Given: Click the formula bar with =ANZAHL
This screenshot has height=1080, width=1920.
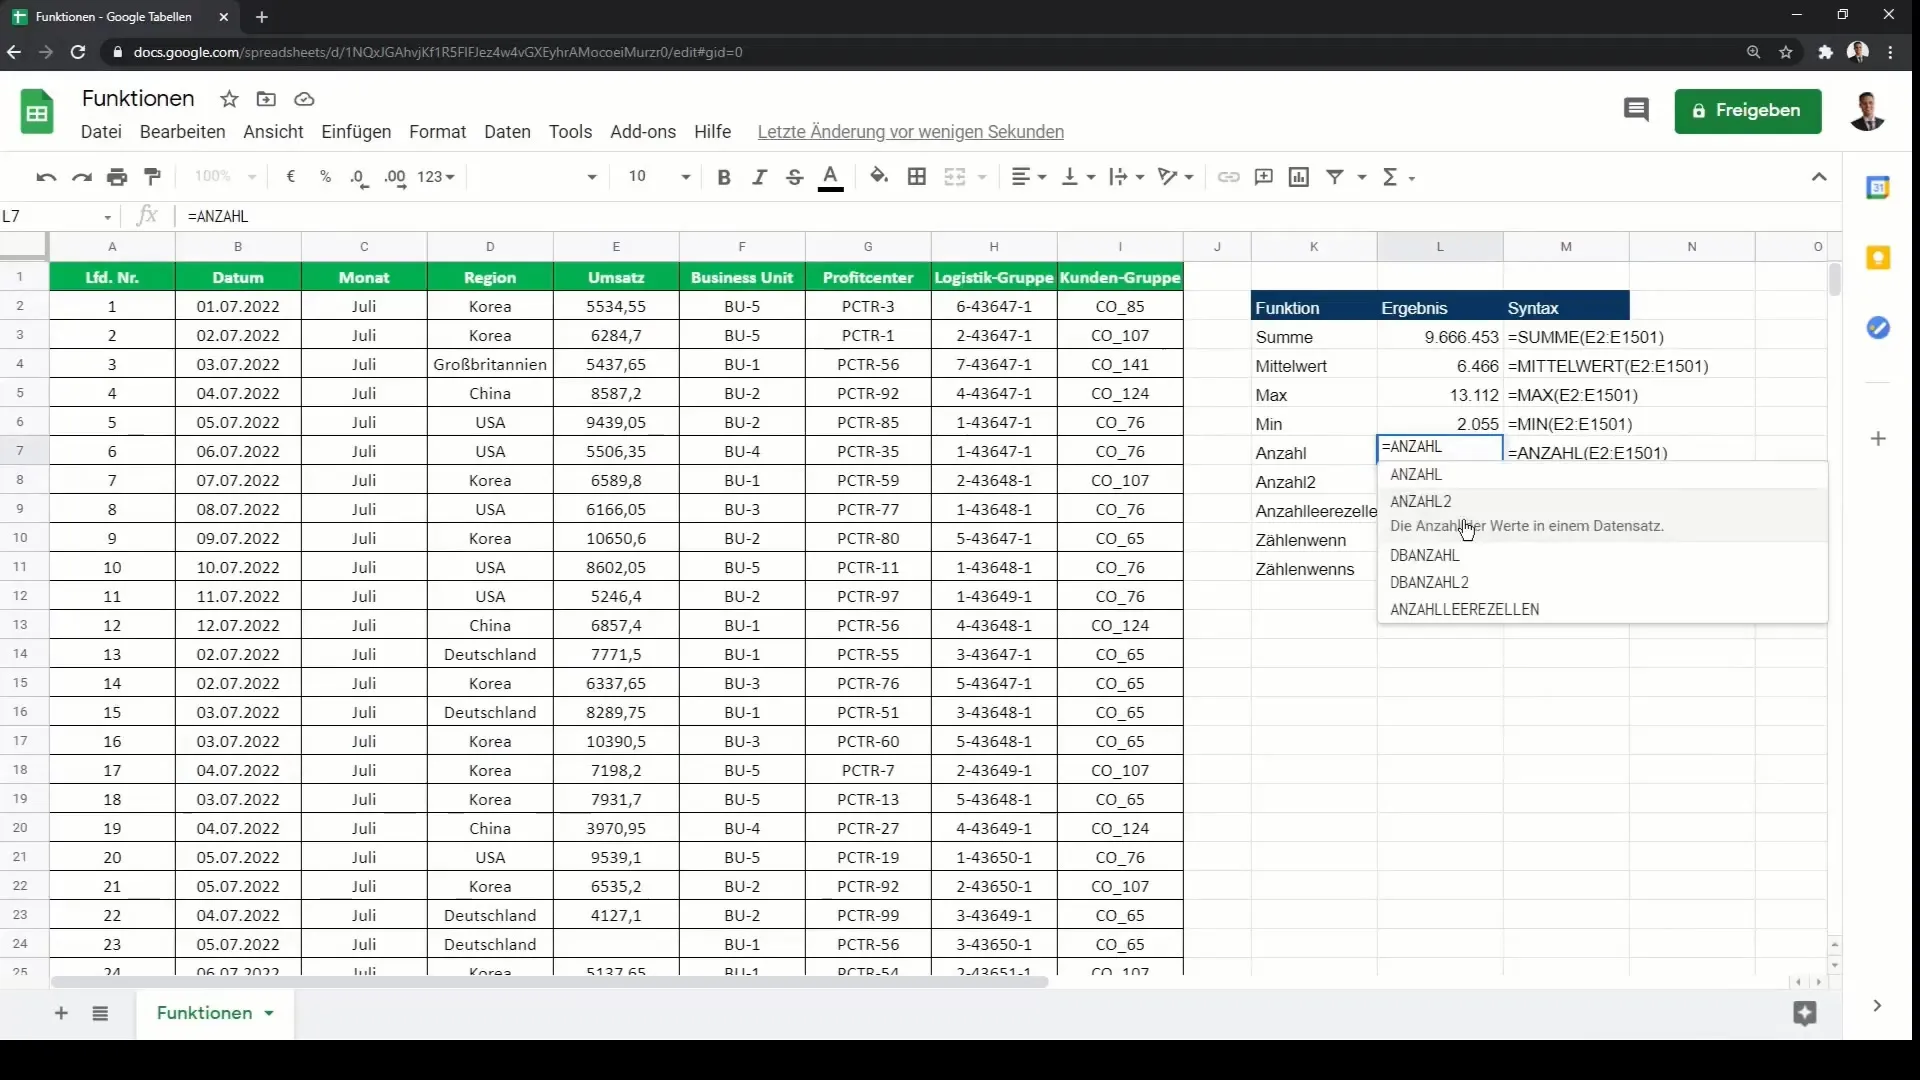Looking at the screenshot, I should 1010,216.
